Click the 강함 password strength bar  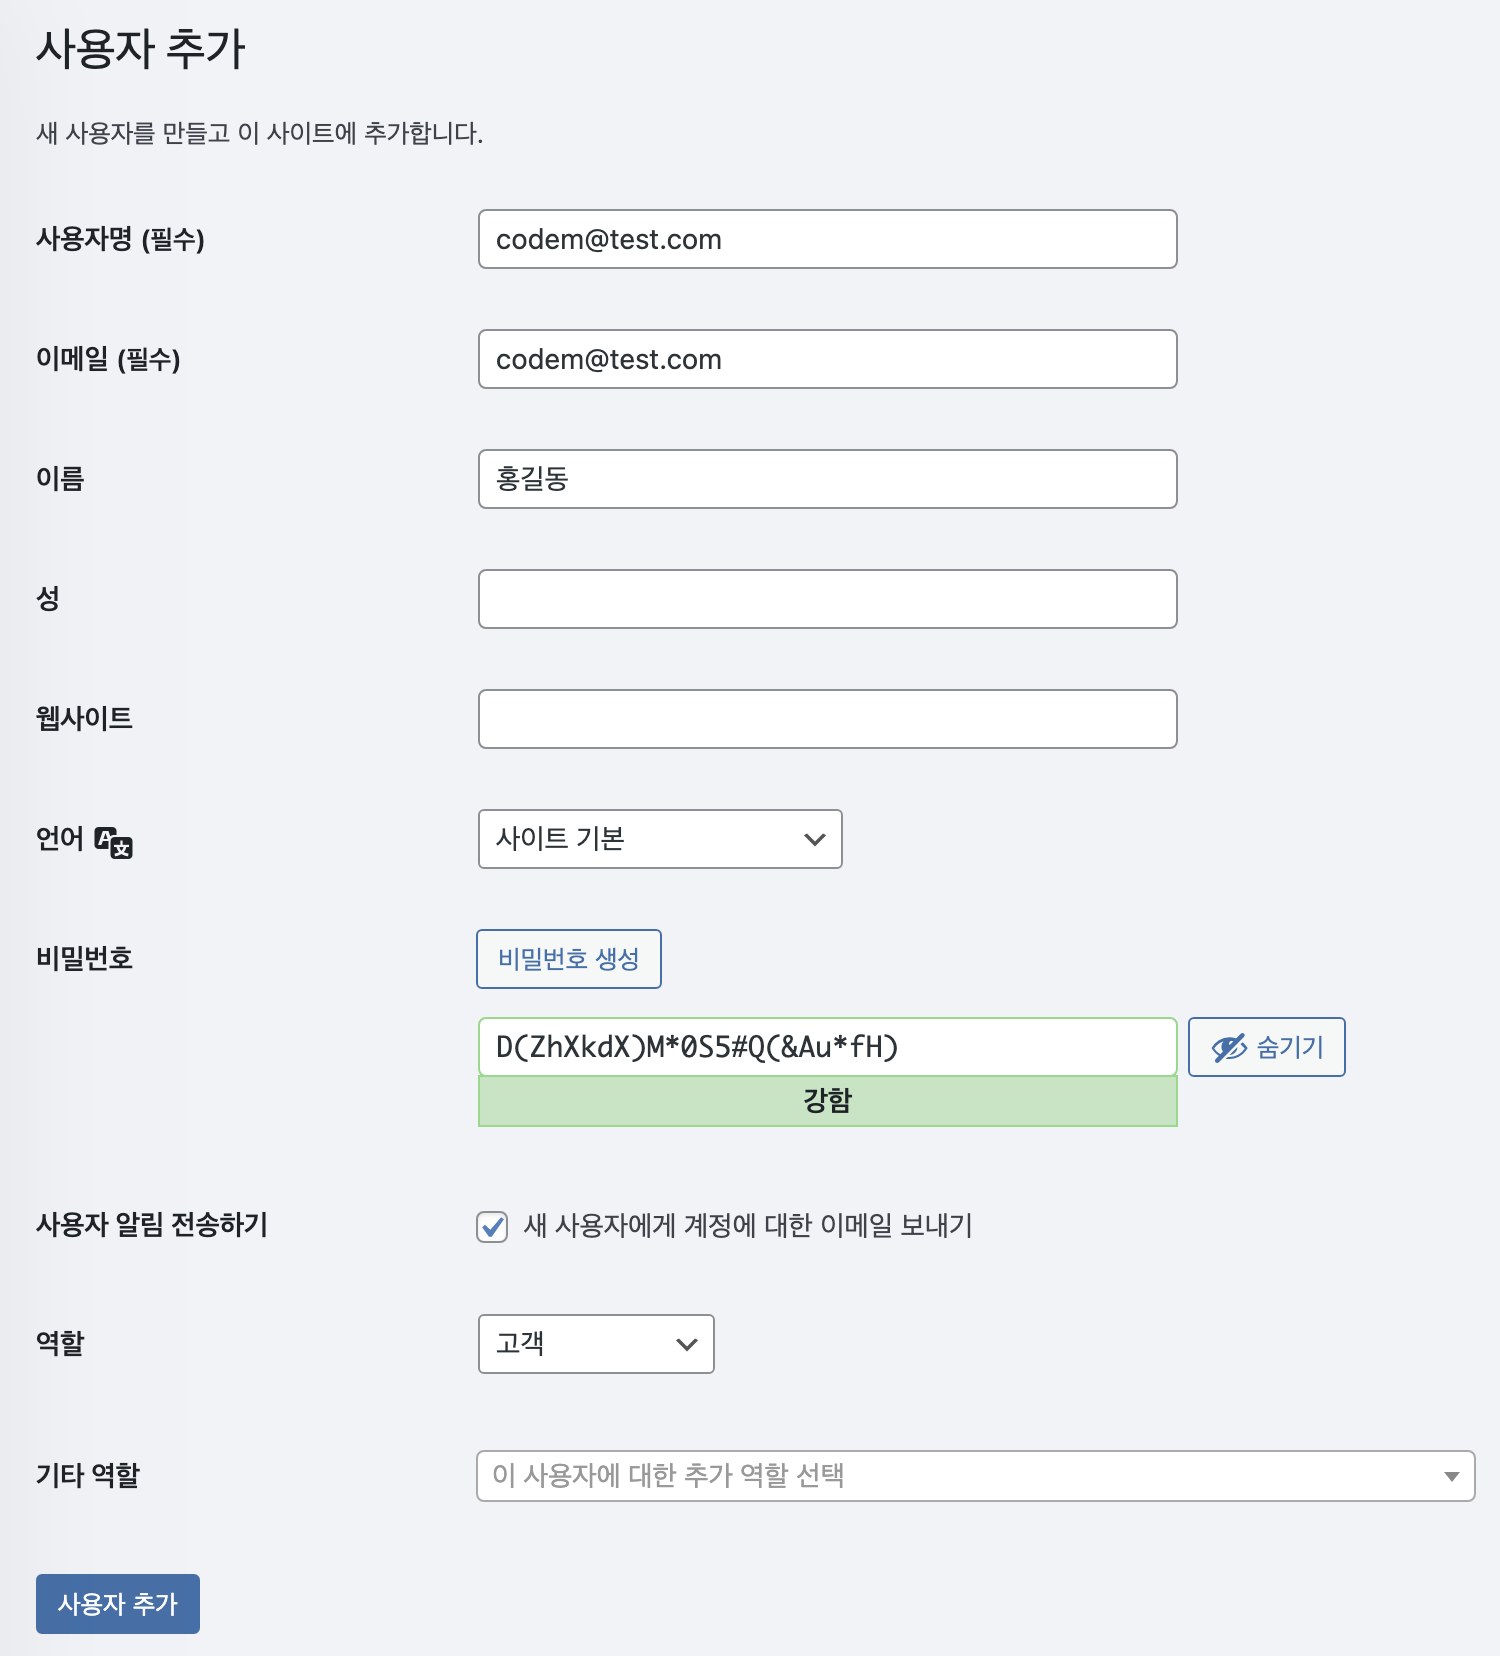pyautogui.click(x=828, y=1101)
